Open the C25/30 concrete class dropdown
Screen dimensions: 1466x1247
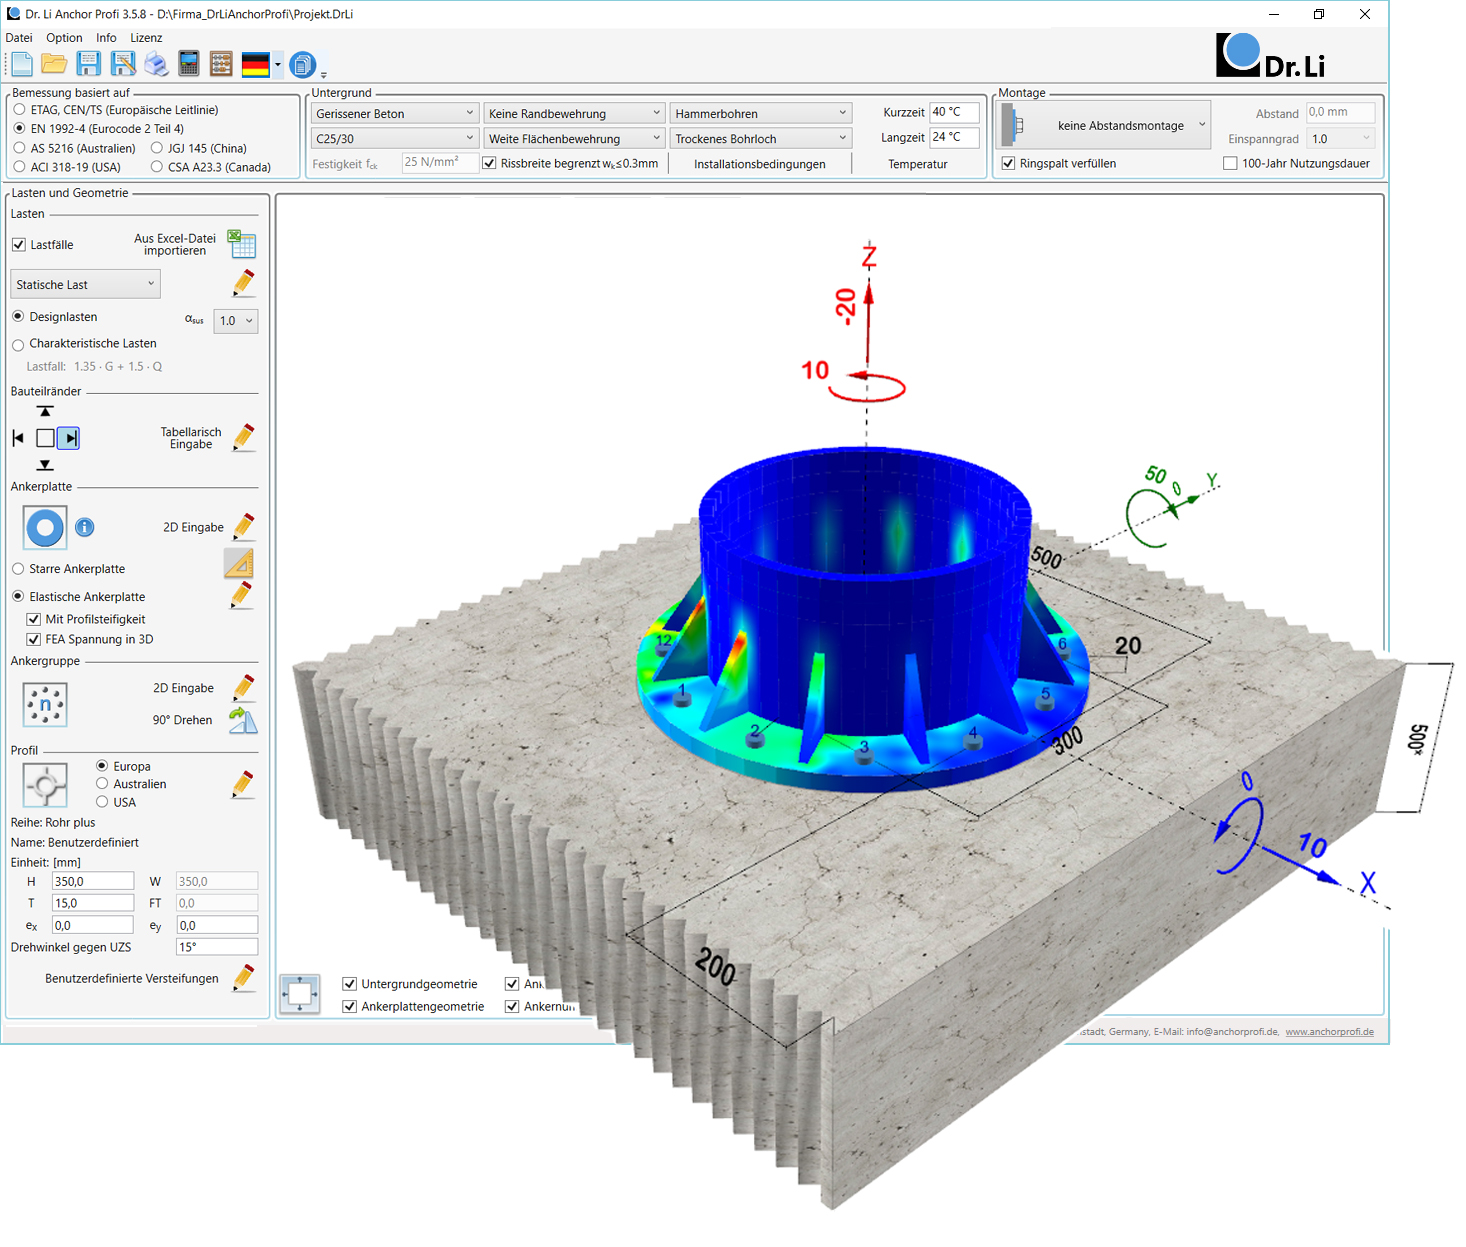tap(395, 138)
